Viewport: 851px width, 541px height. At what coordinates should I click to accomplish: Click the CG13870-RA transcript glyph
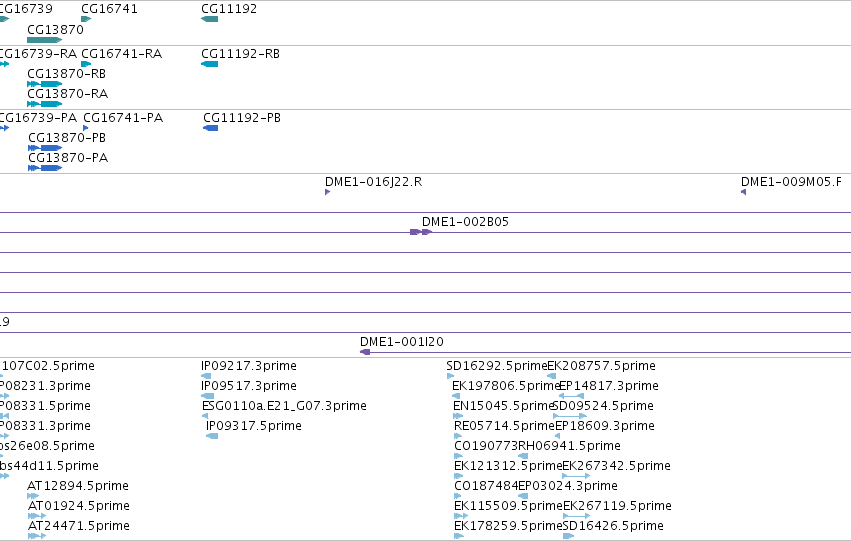click(45, 104)
